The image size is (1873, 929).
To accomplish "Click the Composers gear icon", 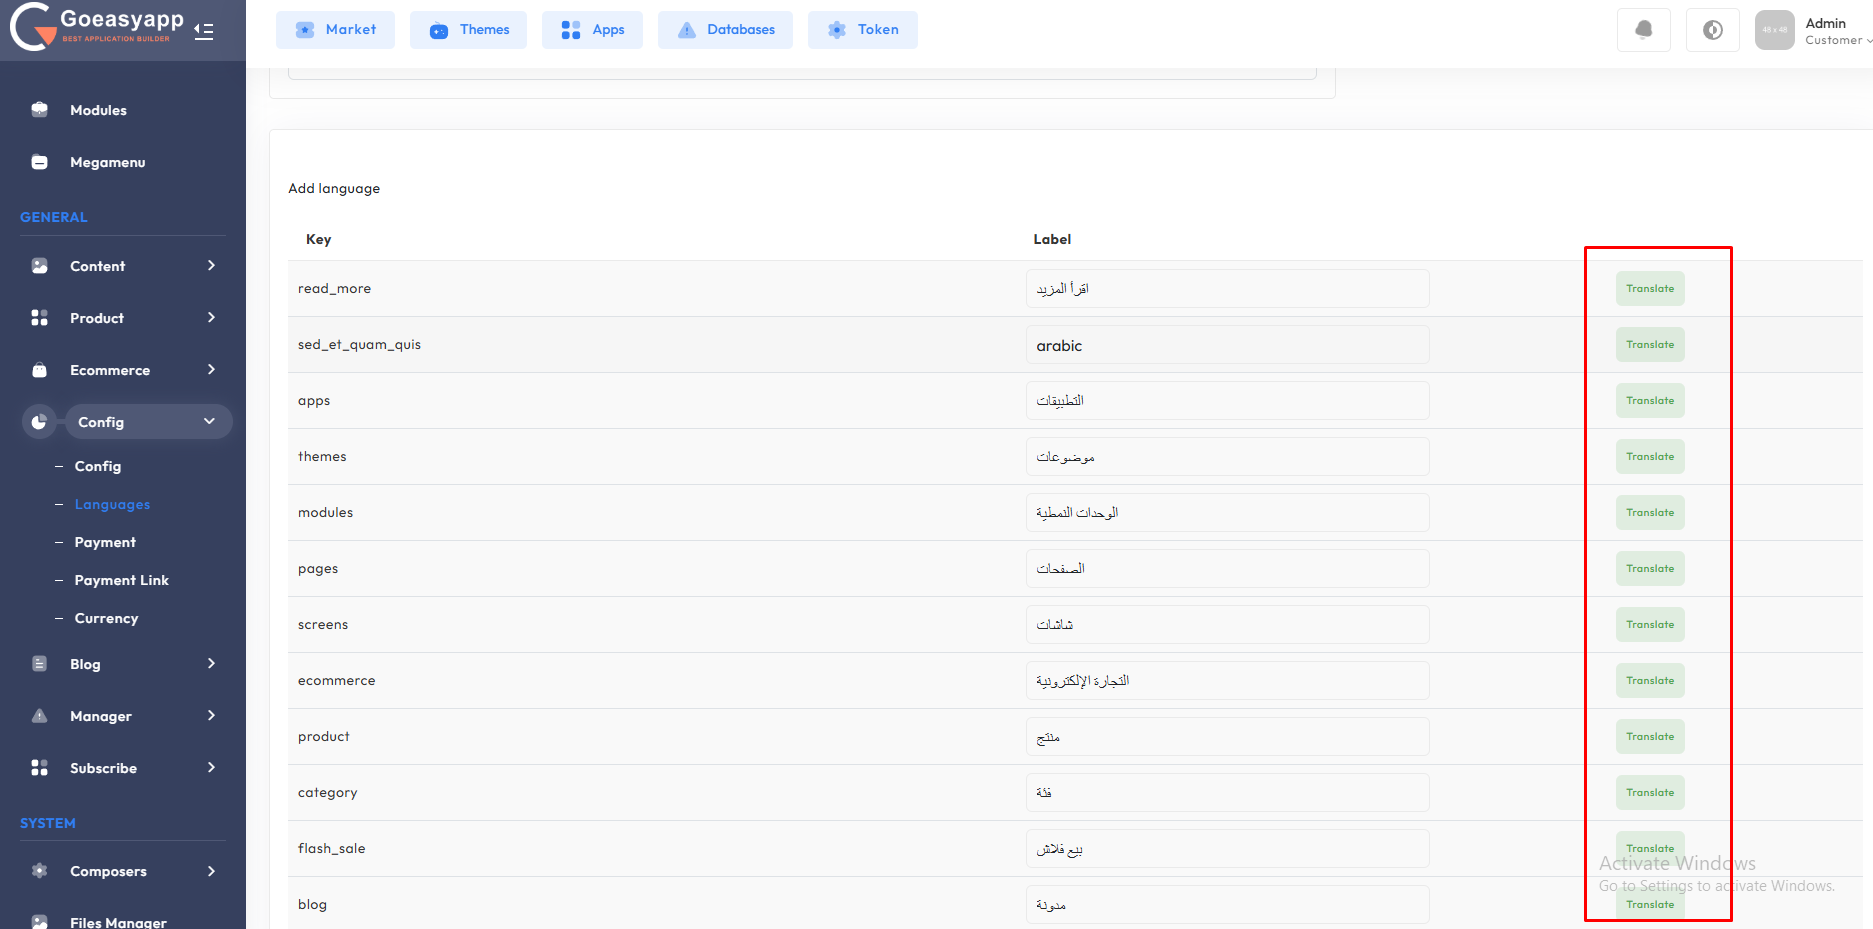I will point(40,871).
